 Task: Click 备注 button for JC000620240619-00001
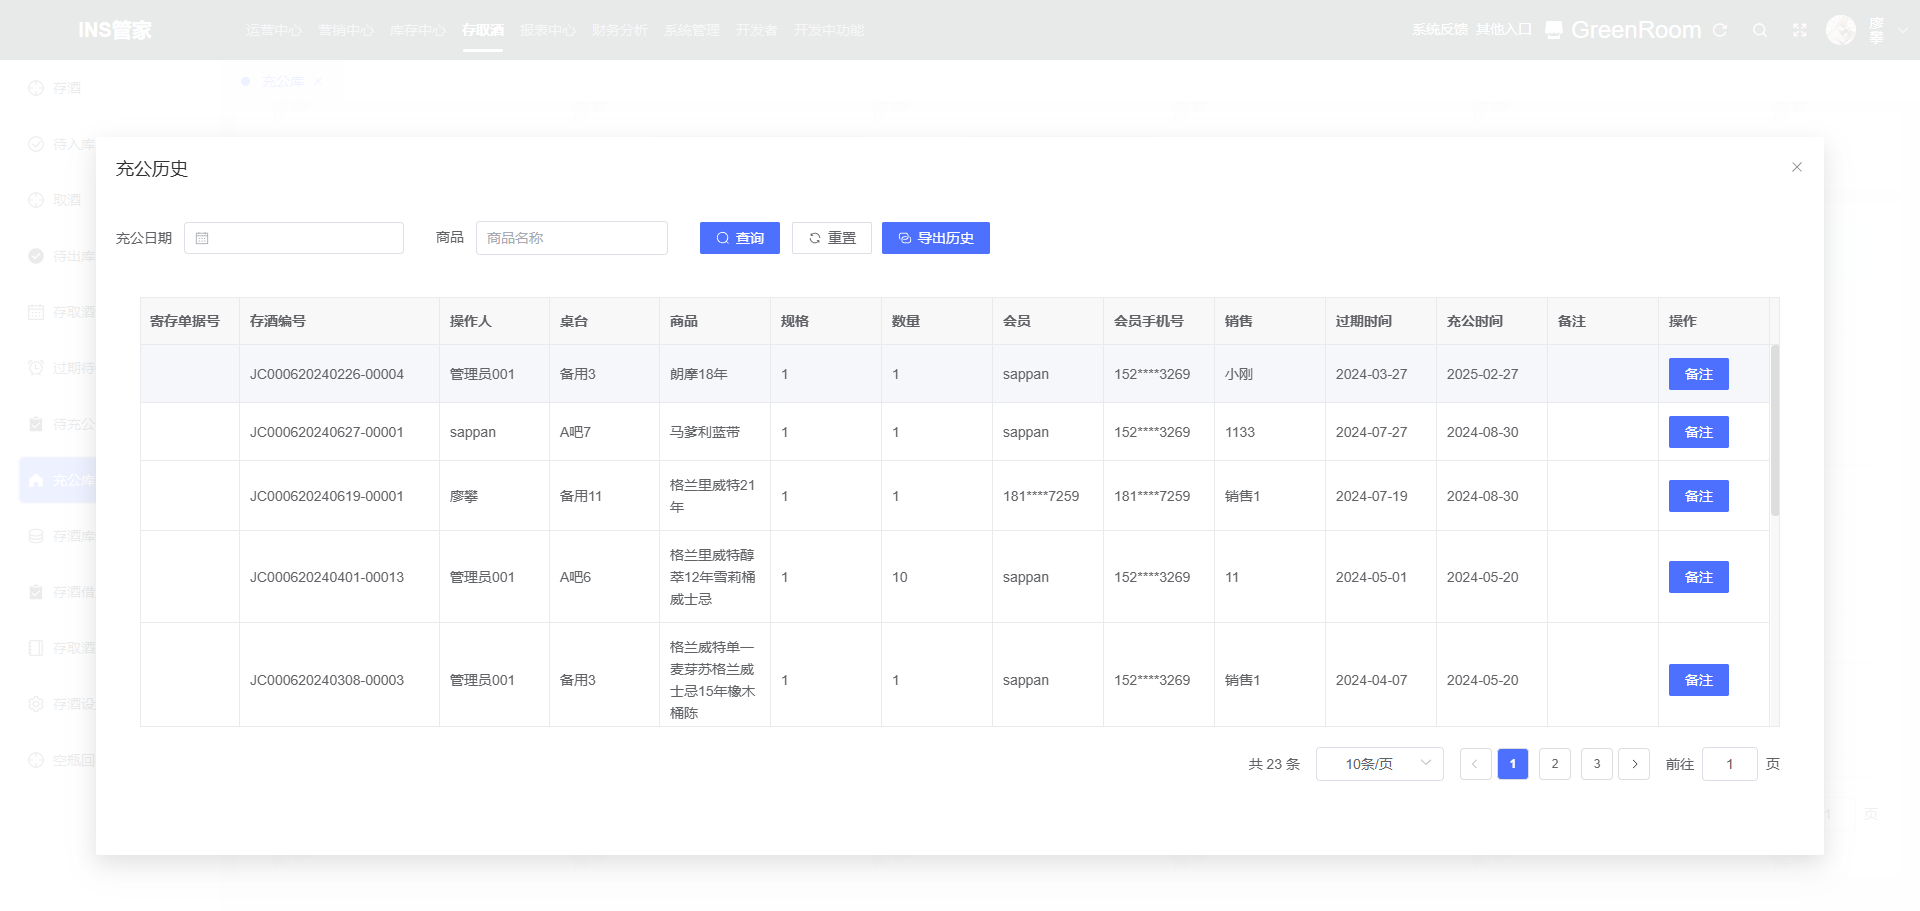(x=1699, y=496)
